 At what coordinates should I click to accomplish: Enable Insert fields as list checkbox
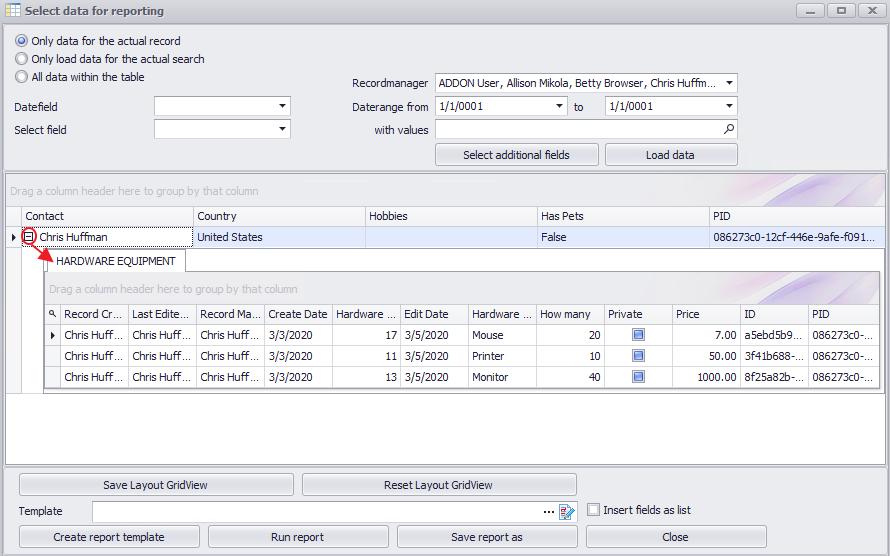coord(594,510)
